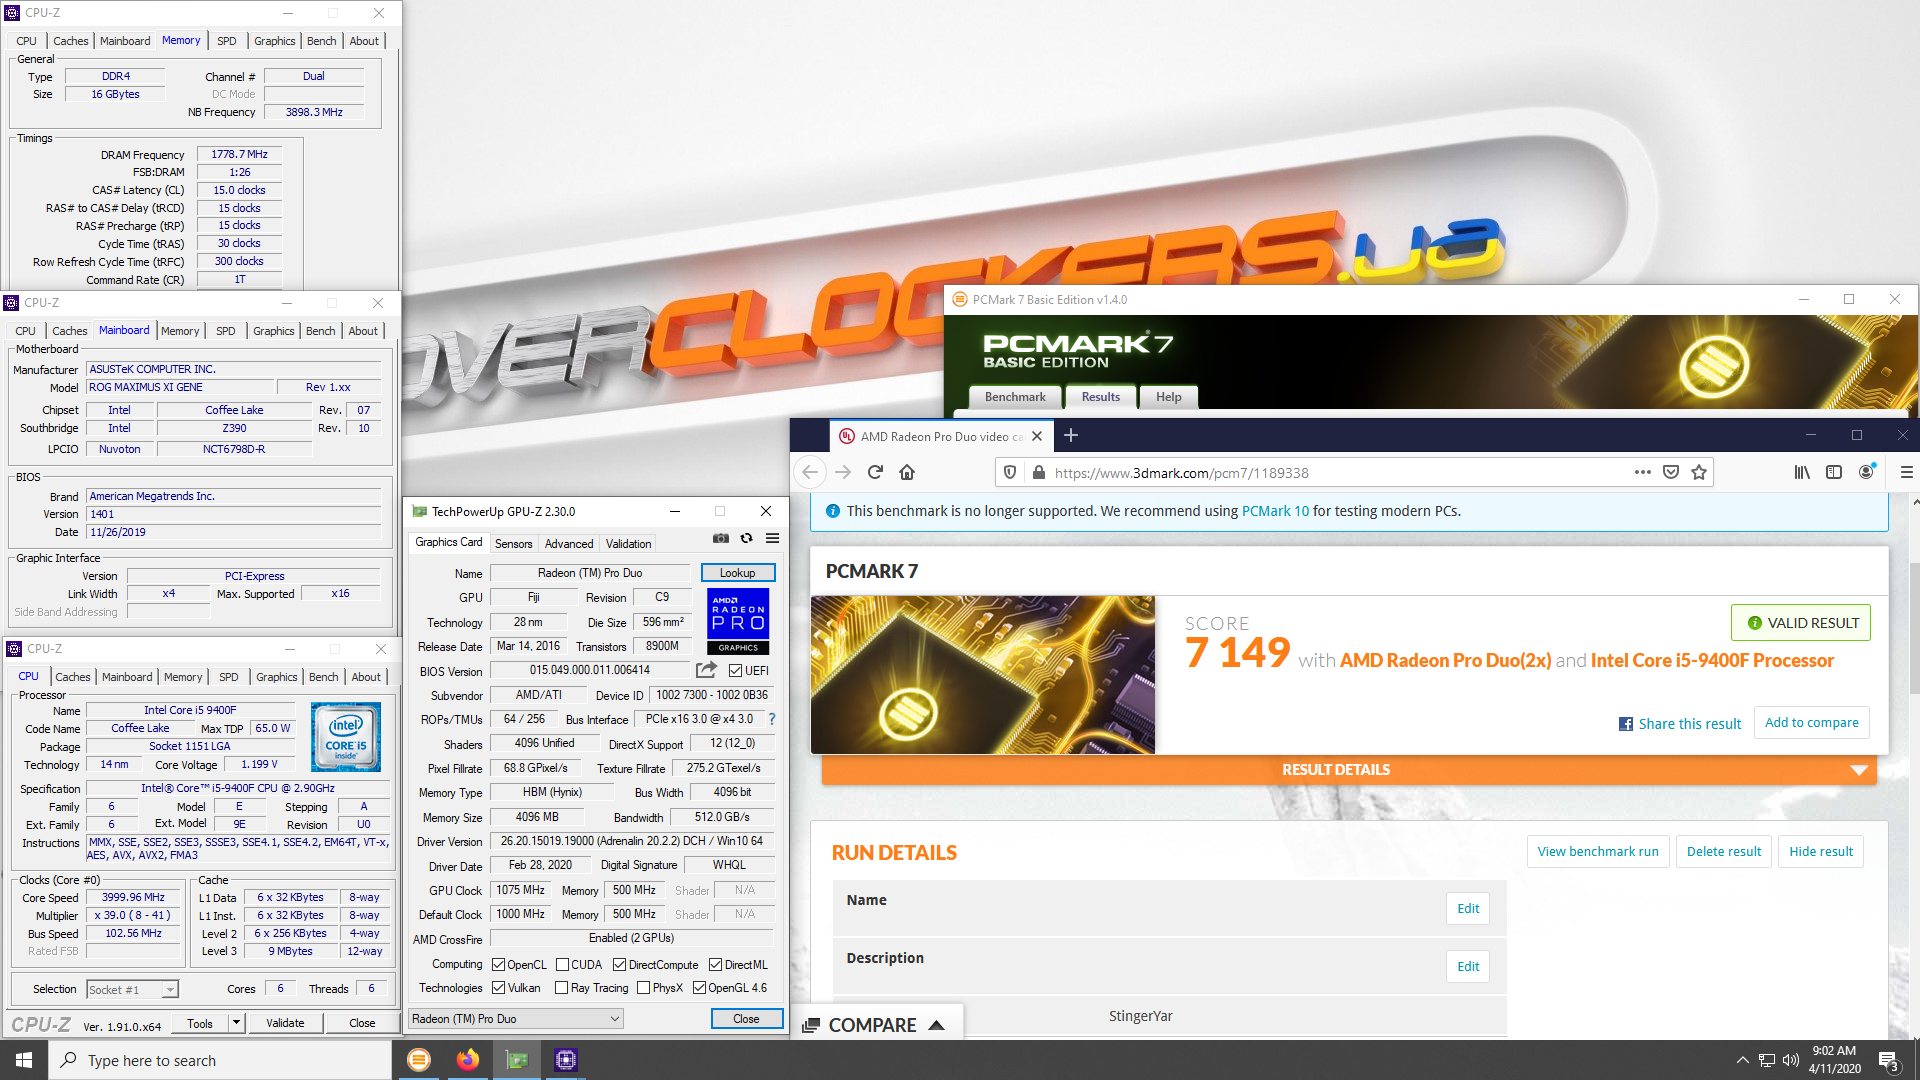Open Firefox library icon
Image resolution: width=1920 pixels, height=1080 pixels.
tap(1802, 472)
